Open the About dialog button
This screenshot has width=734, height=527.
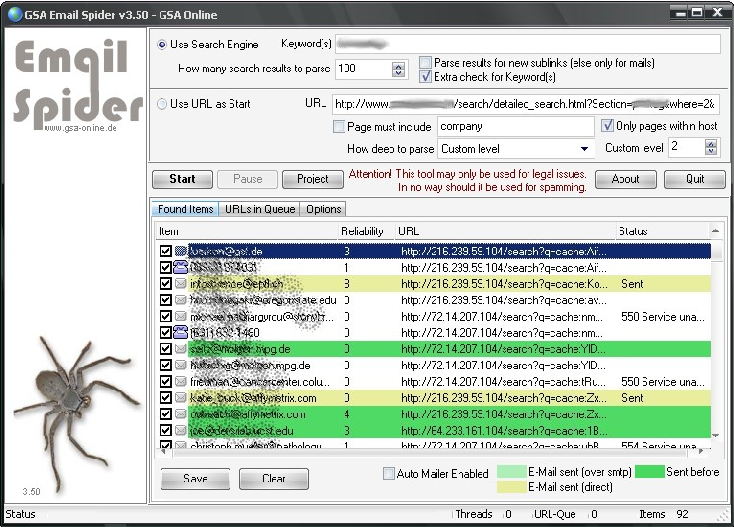[x=625, y=179]
